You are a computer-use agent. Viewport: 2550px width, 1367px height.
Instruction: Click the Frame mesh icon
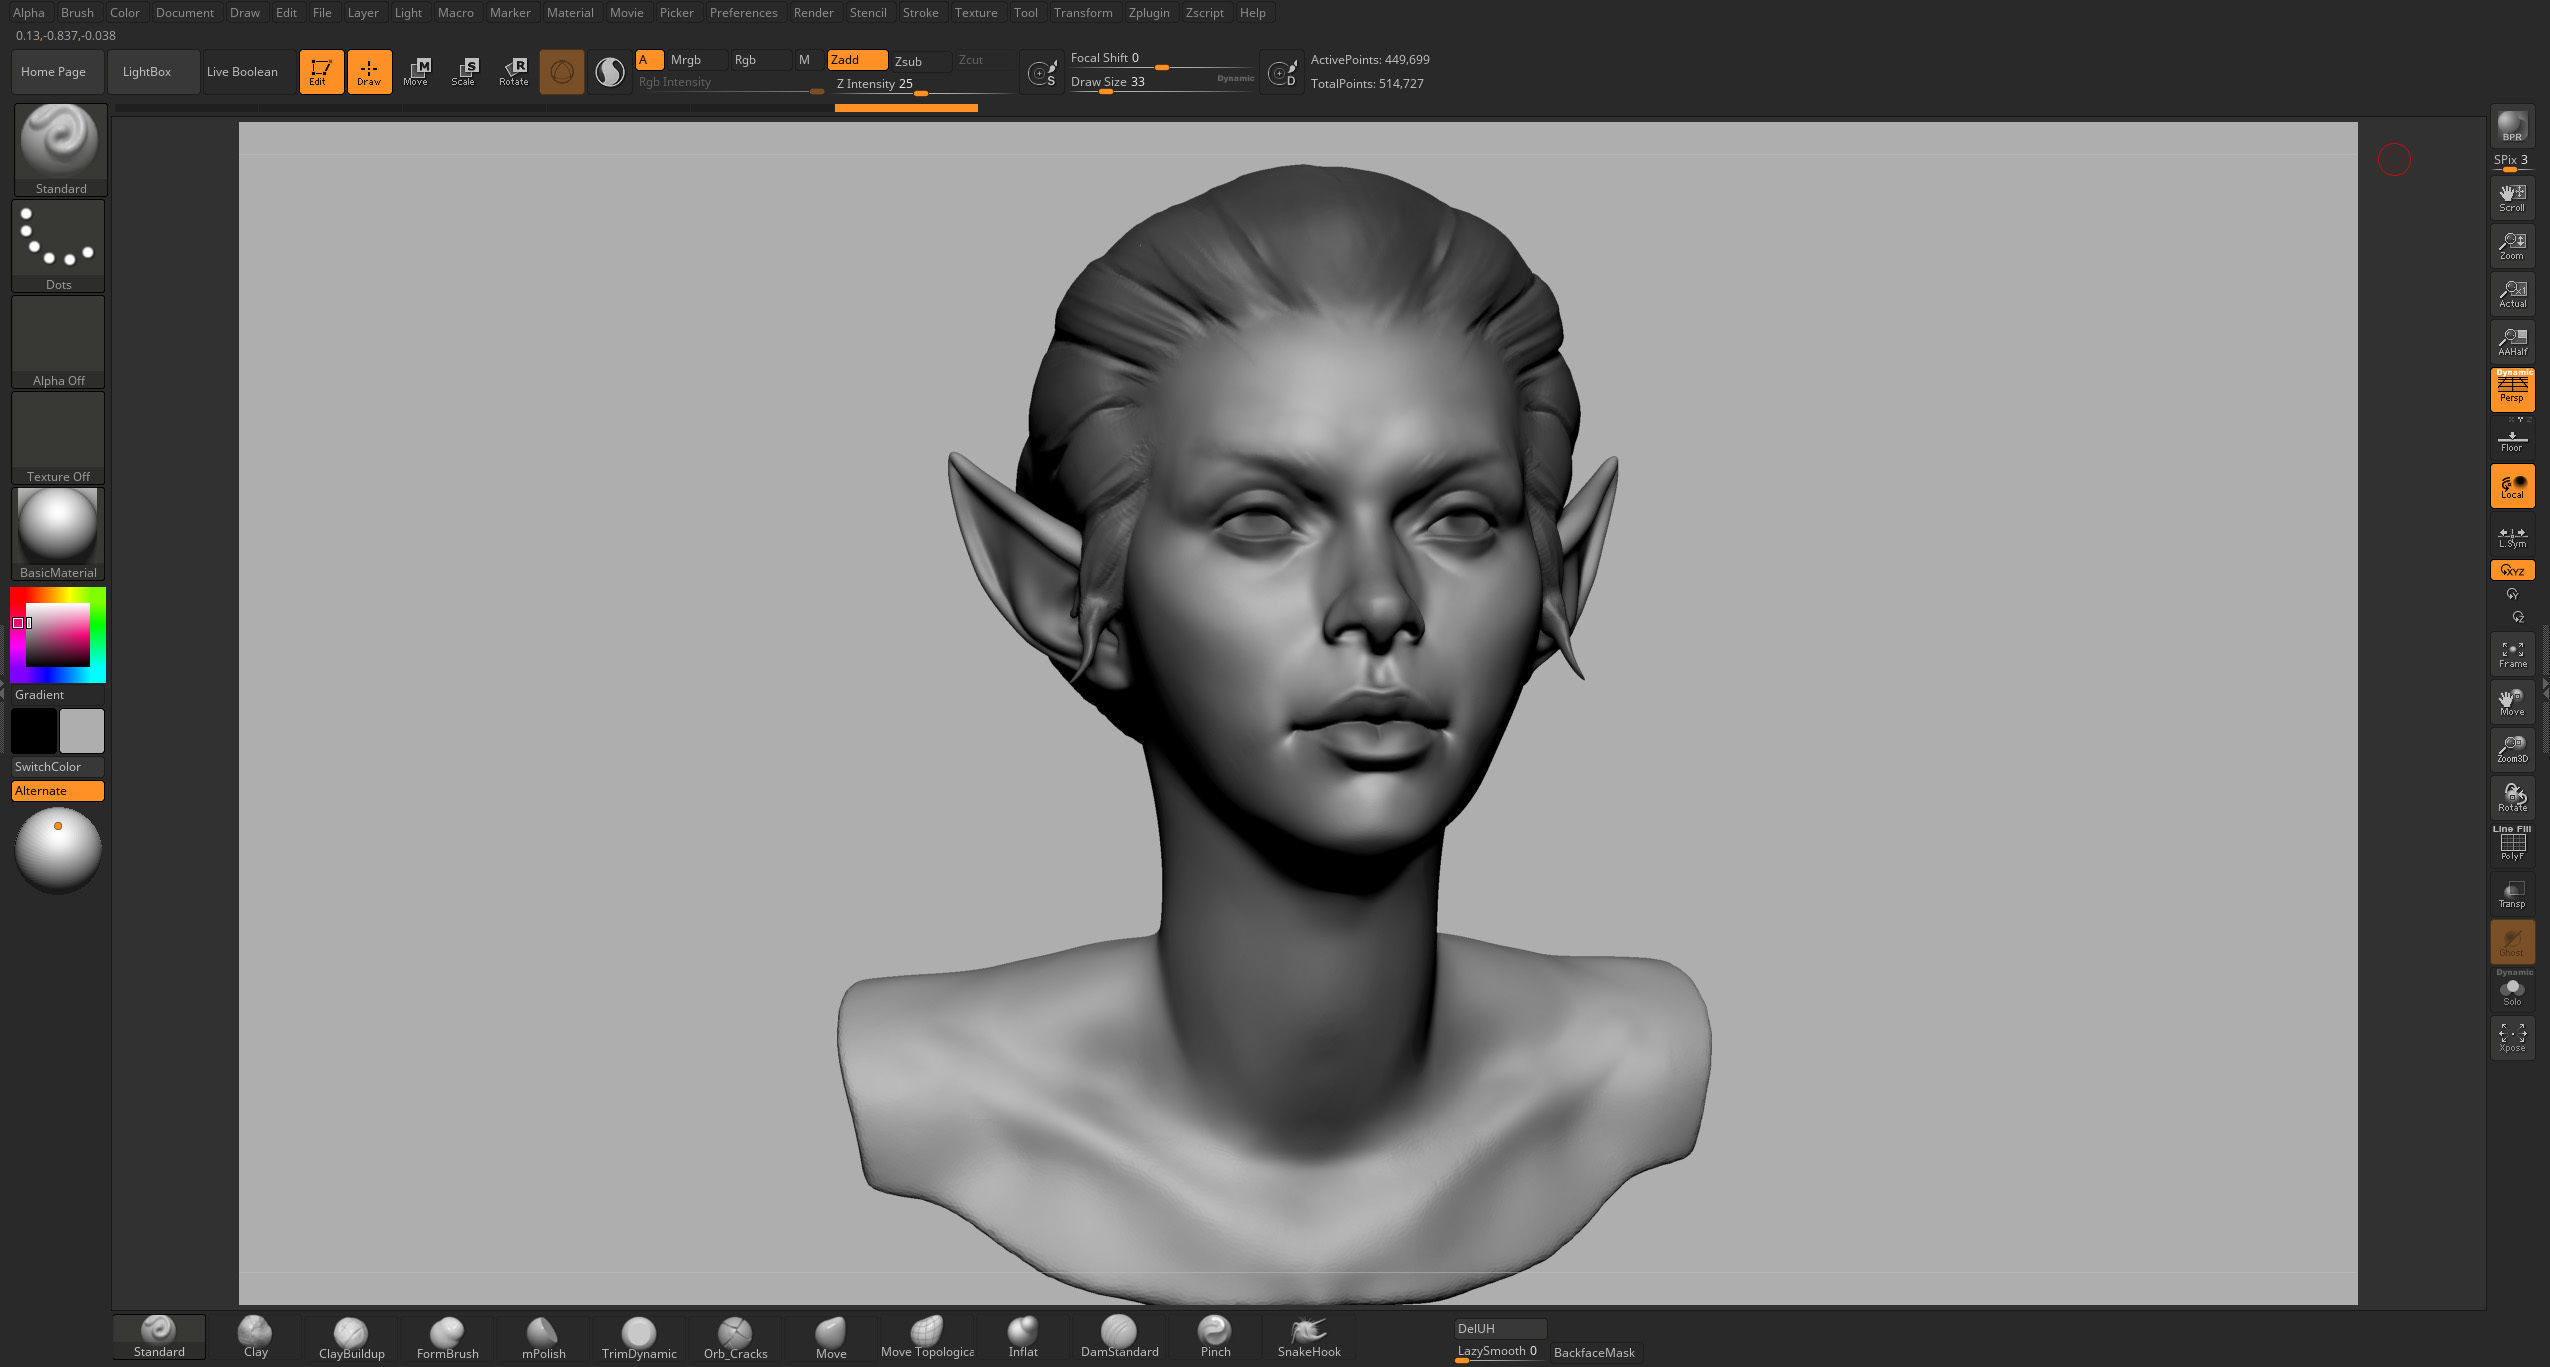pyautogui.click(x=2512, y=654)
